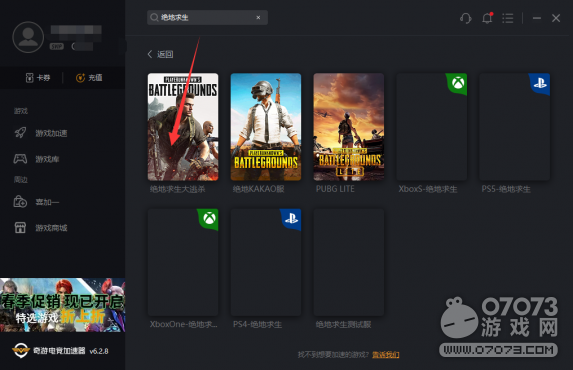Open 充值 recharge option
The height and width of the screenshot is (370, 573).
pyautogui.click(x=89, y=78)
